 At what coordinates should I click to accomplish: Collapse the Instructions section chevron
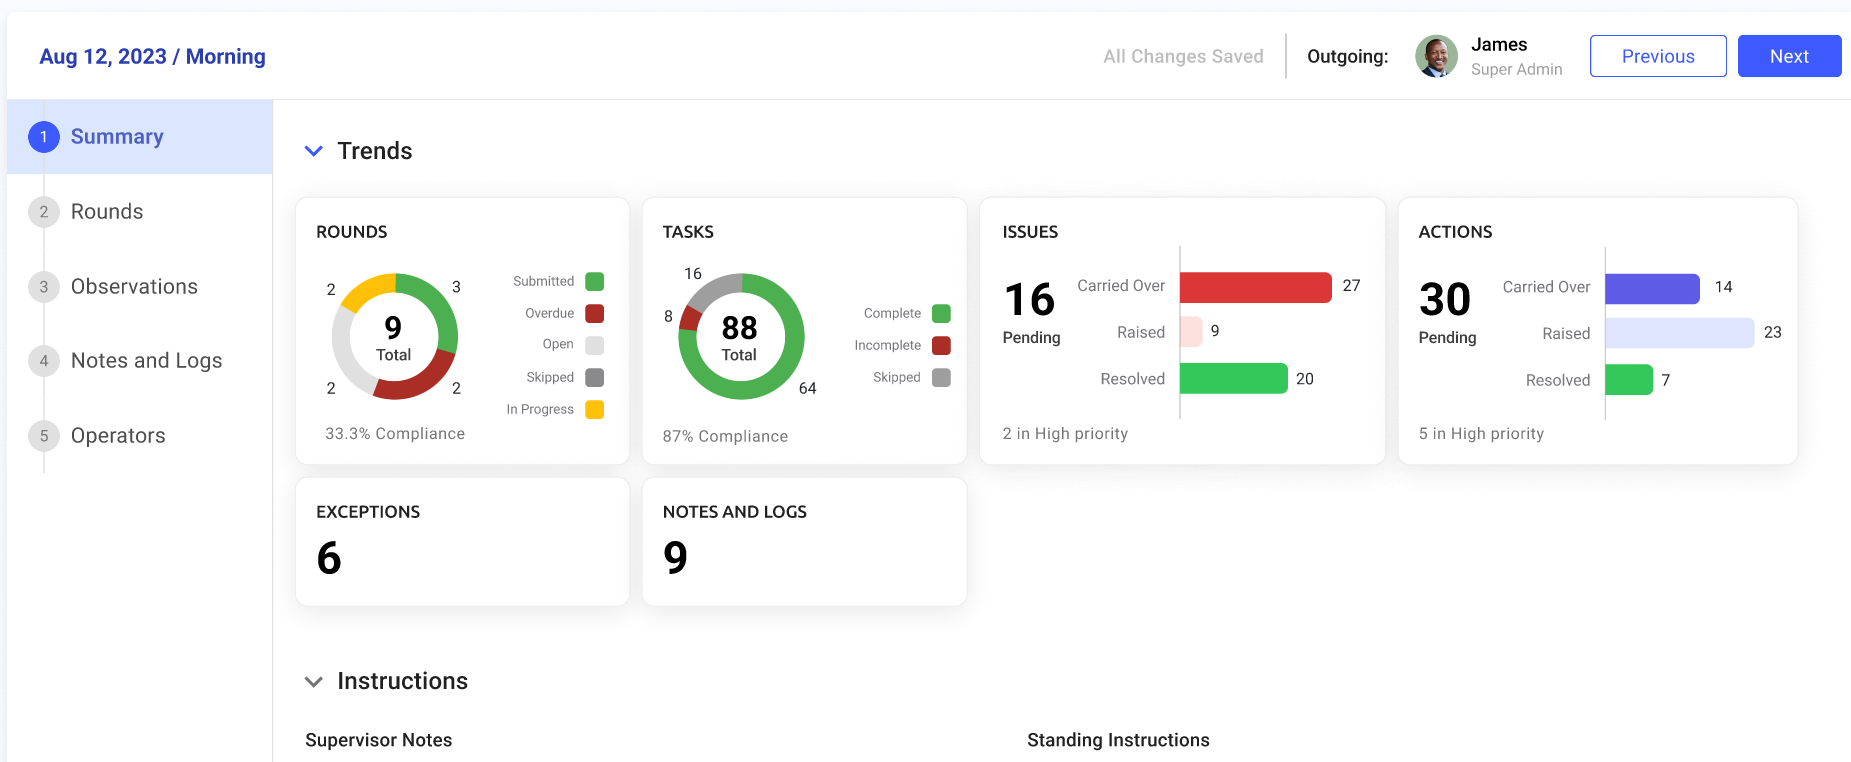[x=314, y=682]
